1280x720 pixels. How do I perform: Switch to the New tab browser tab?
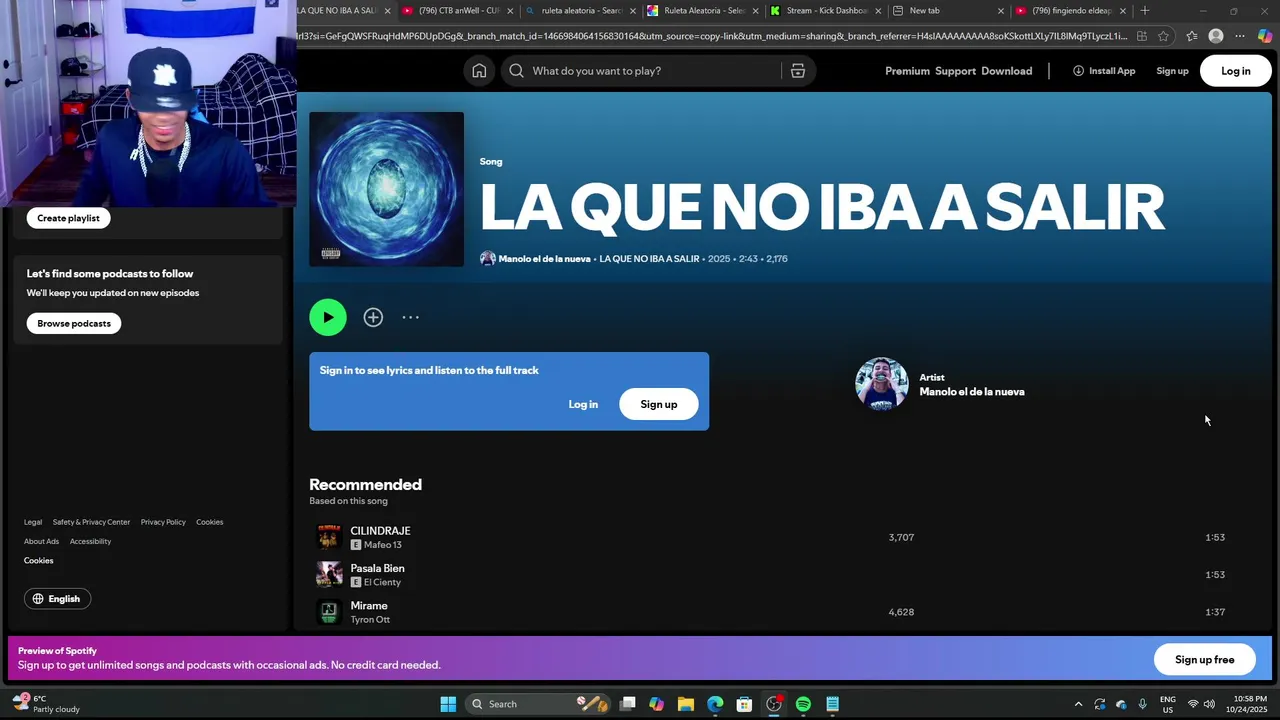947,11
